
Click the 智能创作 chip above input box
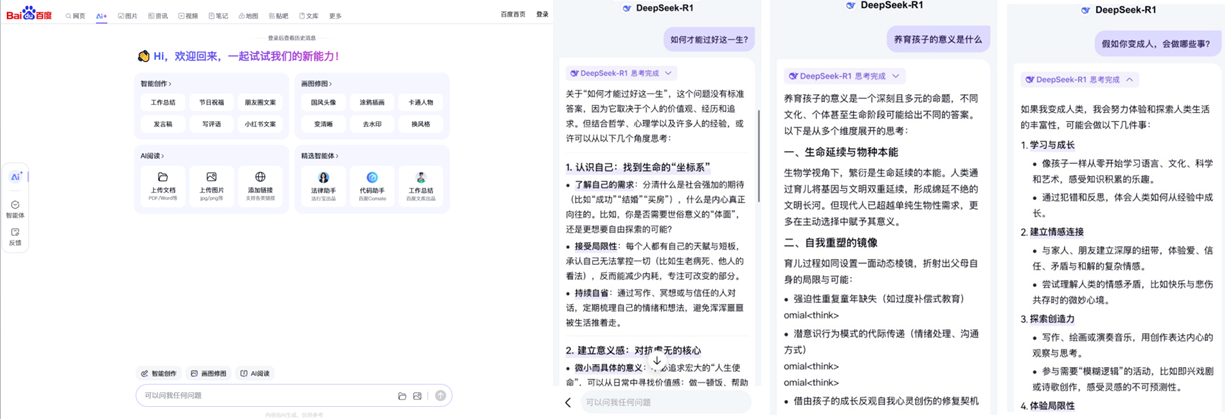[x=159, y=374]
